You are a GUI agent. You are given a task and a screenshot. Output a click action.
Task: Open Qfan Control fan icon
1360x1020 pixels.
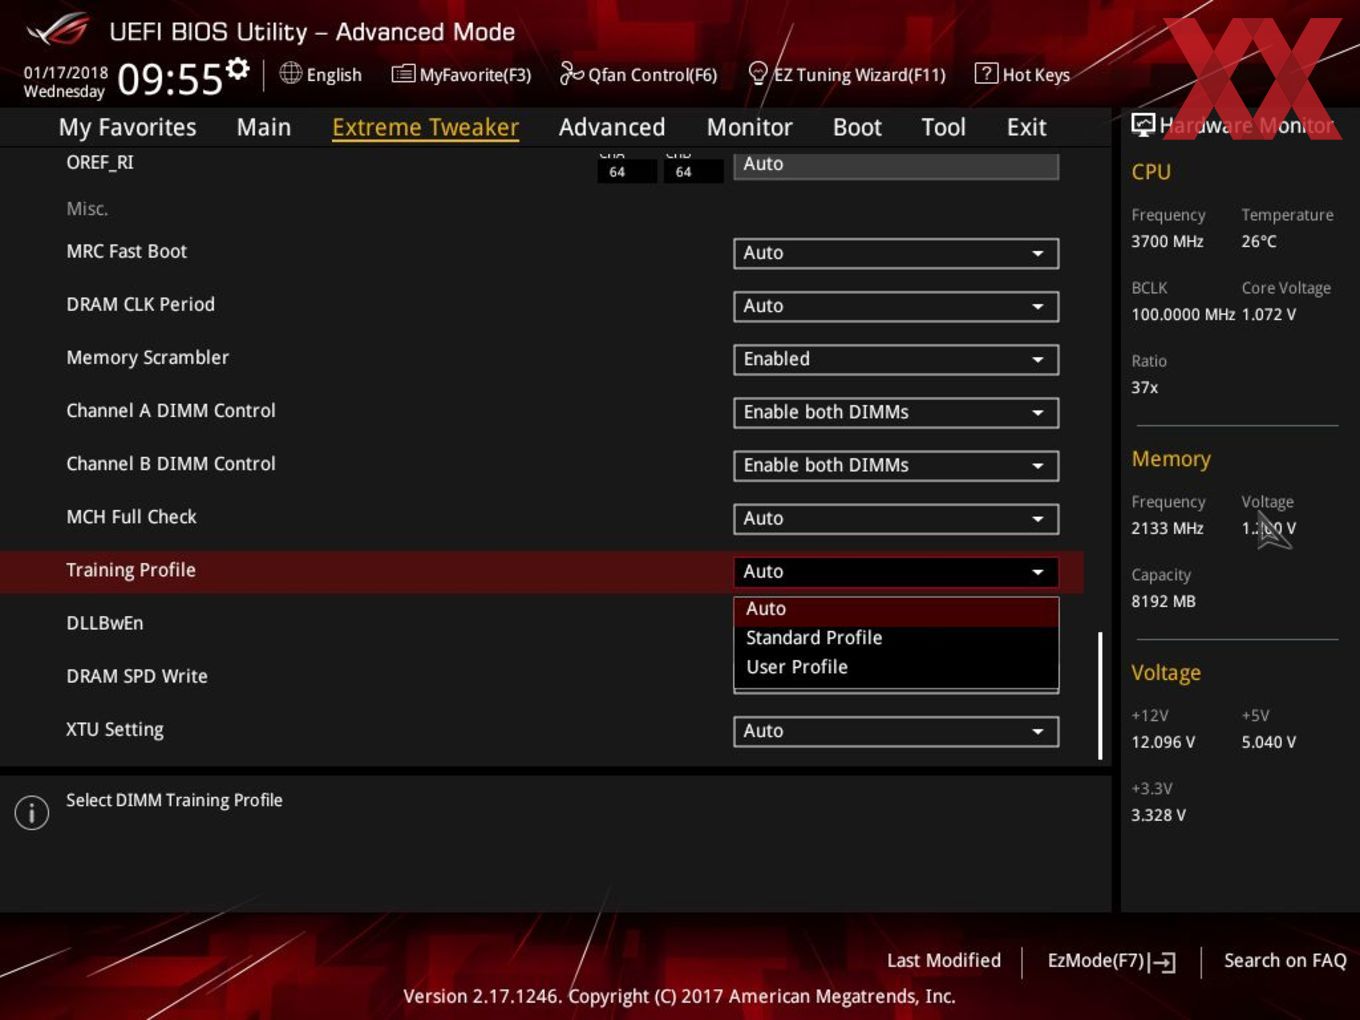pyautogui.click(x=571, y=73)
